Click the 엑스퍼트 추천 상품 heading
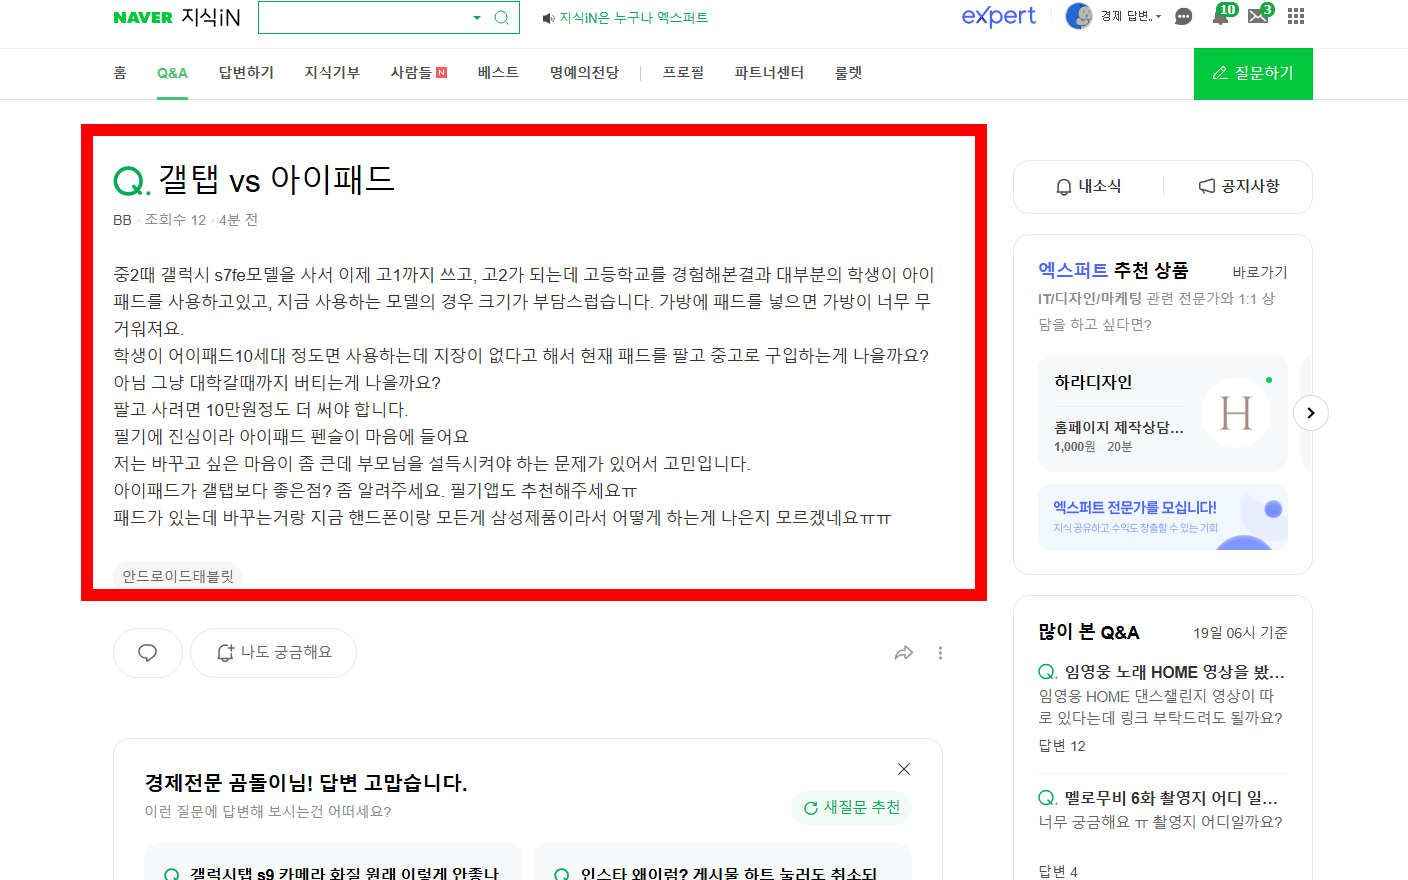The image size is (1408, 880). tap(1113, 270)
